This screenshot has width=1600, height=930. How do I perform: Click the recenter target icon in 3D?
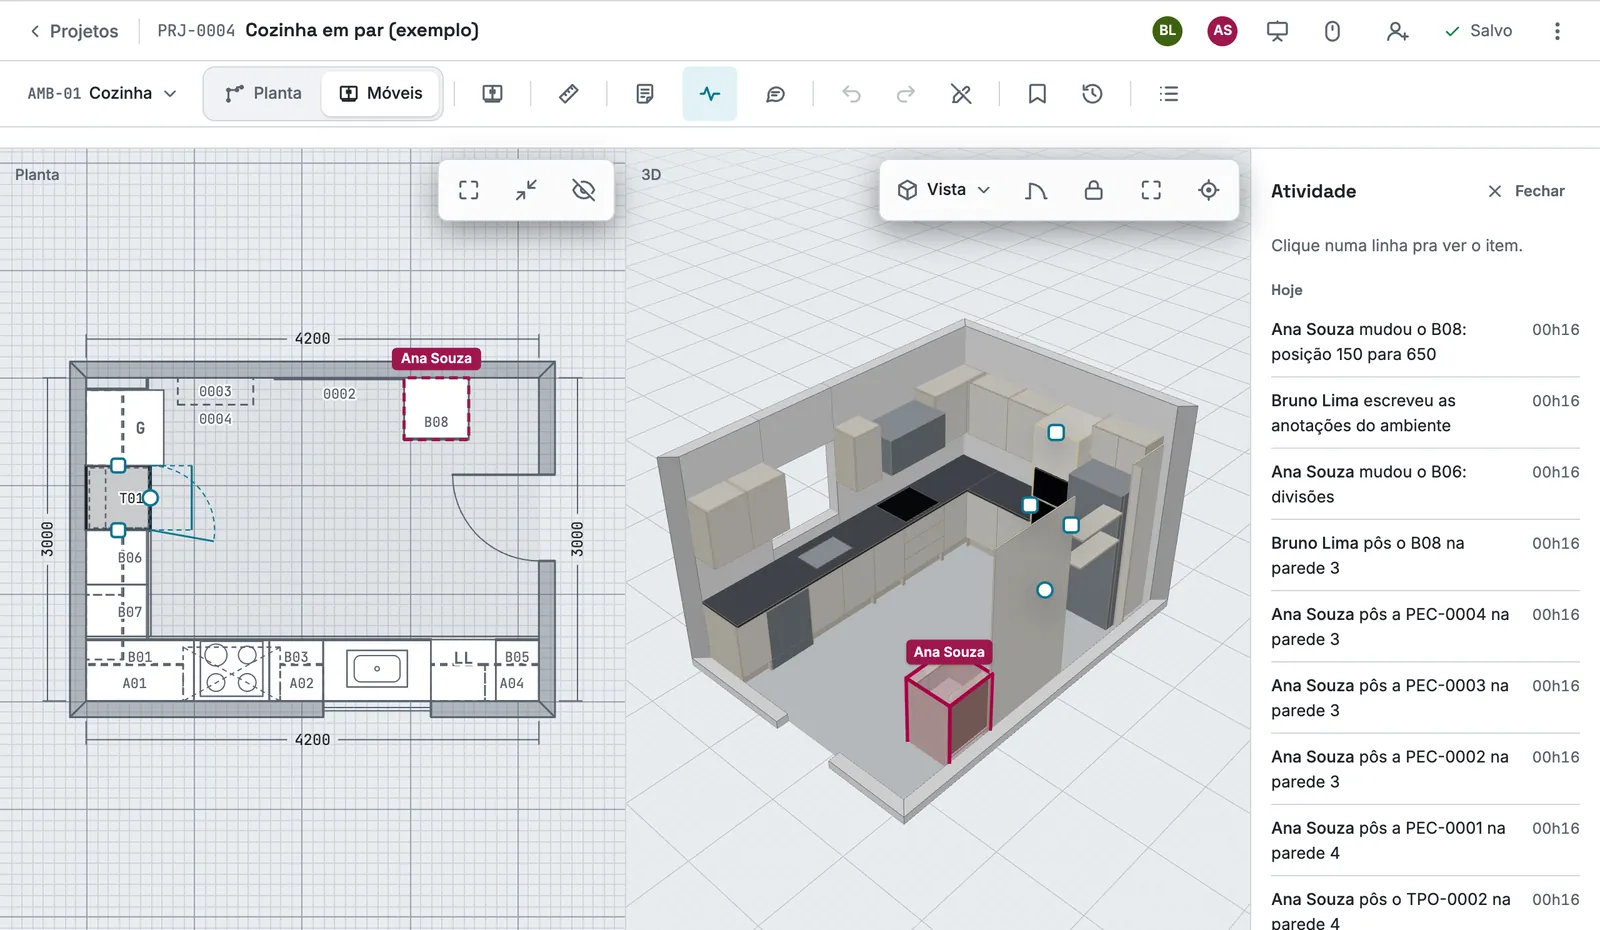[1209, 190]
